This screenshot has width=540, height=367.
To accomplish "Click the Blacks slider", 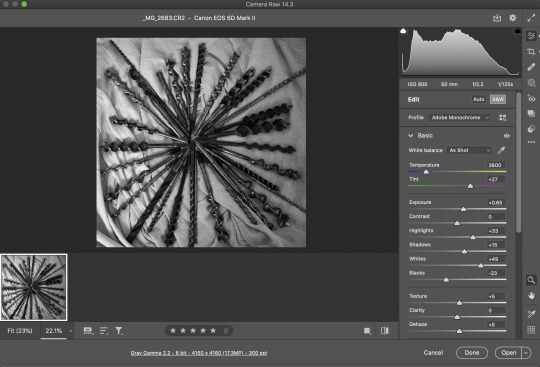I will [457, 280].
